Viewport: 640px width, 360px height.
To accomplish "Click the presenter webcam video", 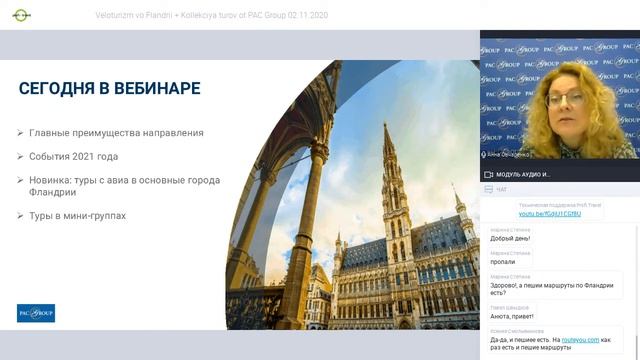I will [x=560, y=98].
